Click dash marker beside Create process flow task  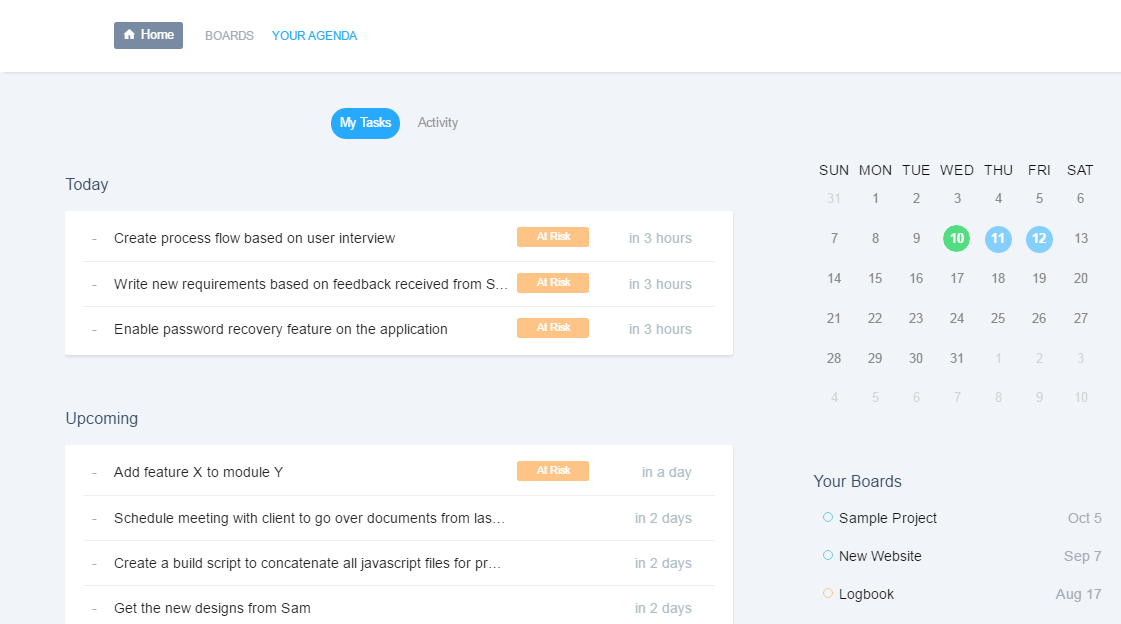94,239
